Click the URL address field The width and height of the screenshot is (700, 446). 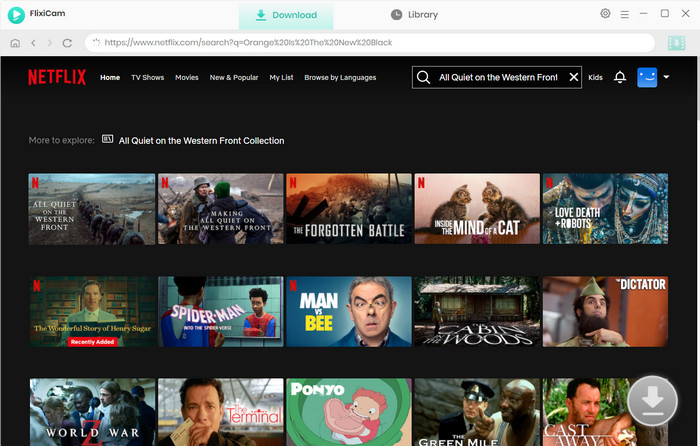(x=370, y=43)
